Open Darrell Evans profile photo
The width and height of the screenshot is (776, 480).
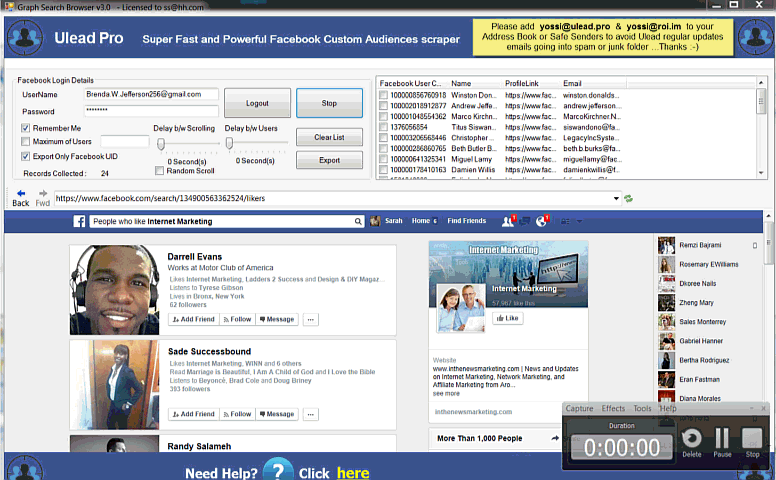[115, 290]
